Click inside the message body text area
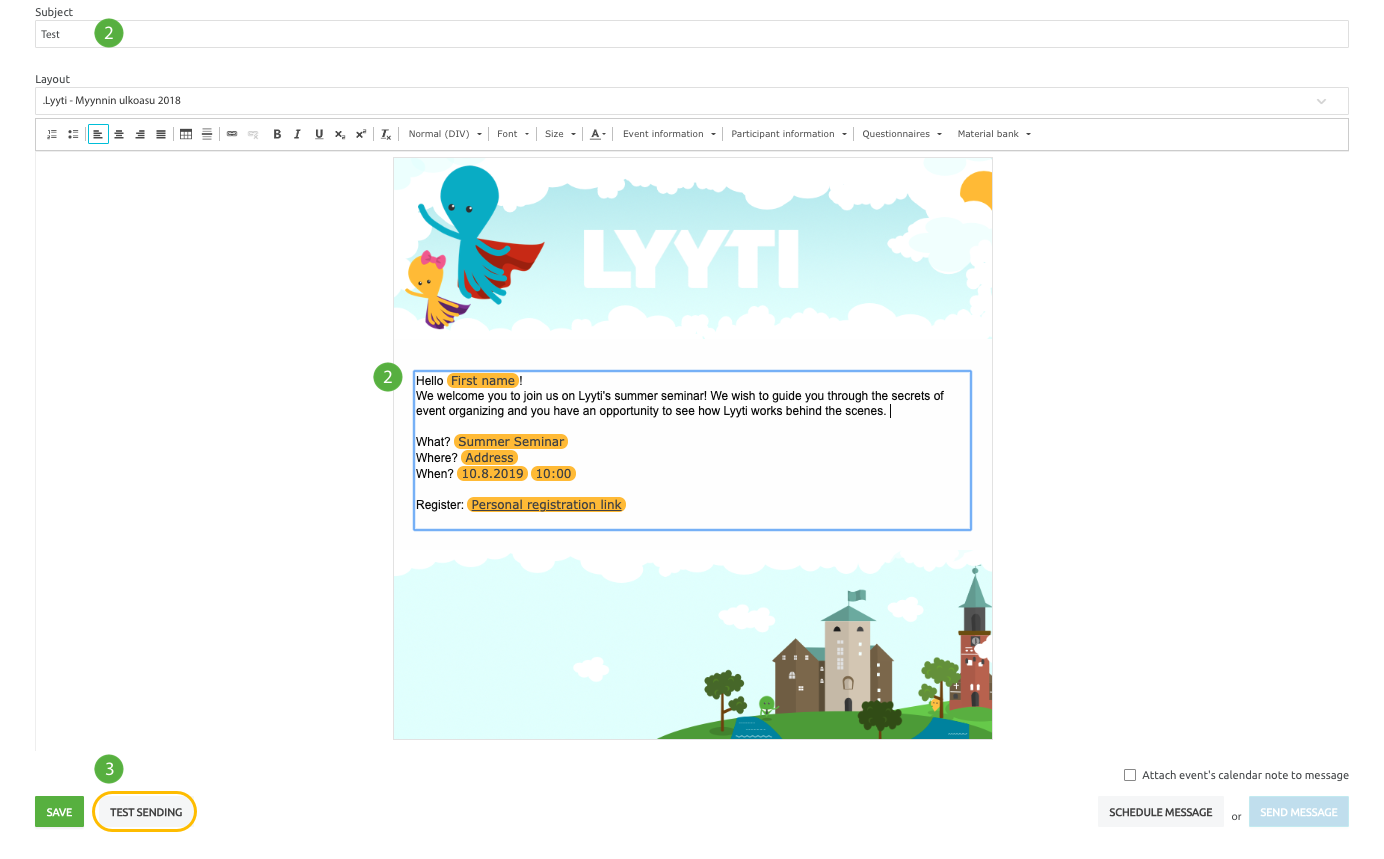The height and width of the screenshot is (859, 1384). (692, 450)
